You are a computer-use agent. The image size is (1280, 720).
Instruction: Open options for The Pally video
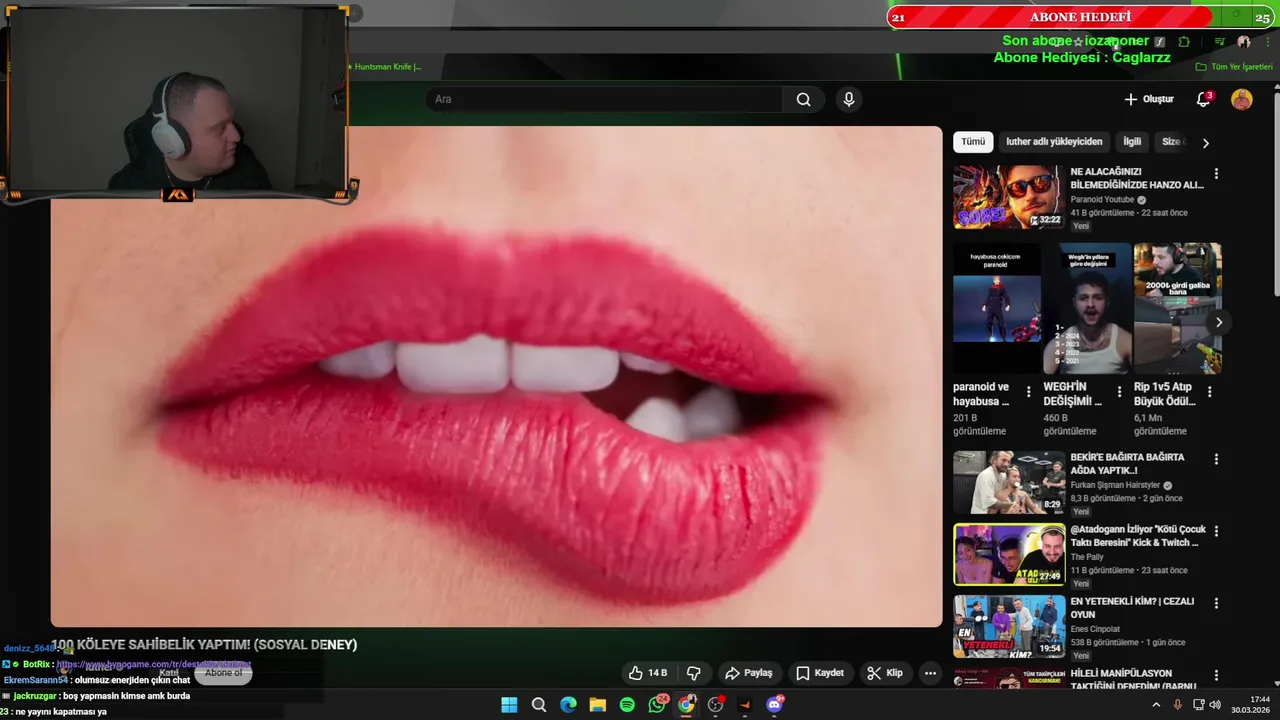1216,532
